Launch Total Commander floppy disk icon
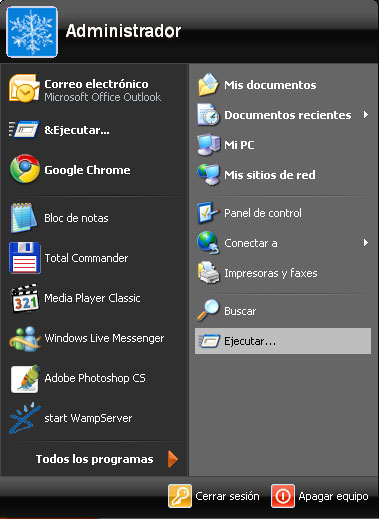 click(25, 258)
